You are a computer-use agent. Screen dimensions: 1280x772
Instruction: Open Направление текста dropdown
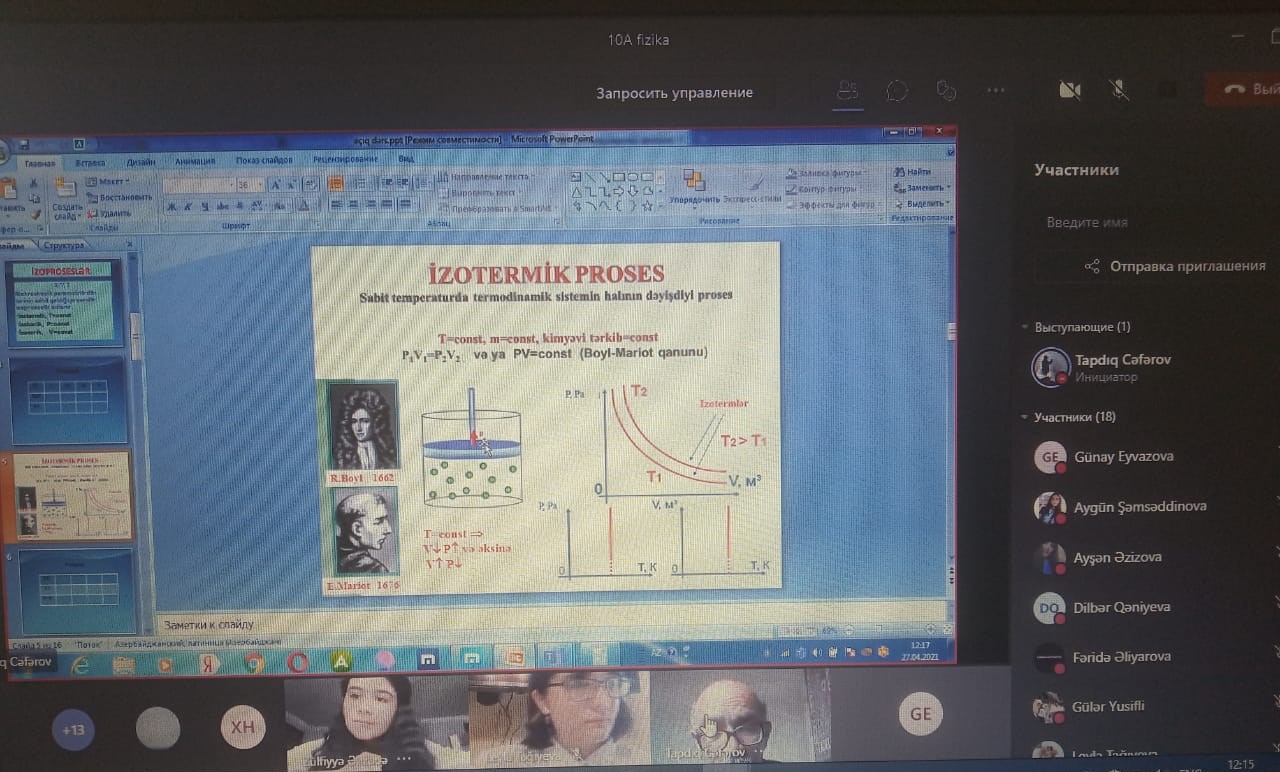coord(486,177)
